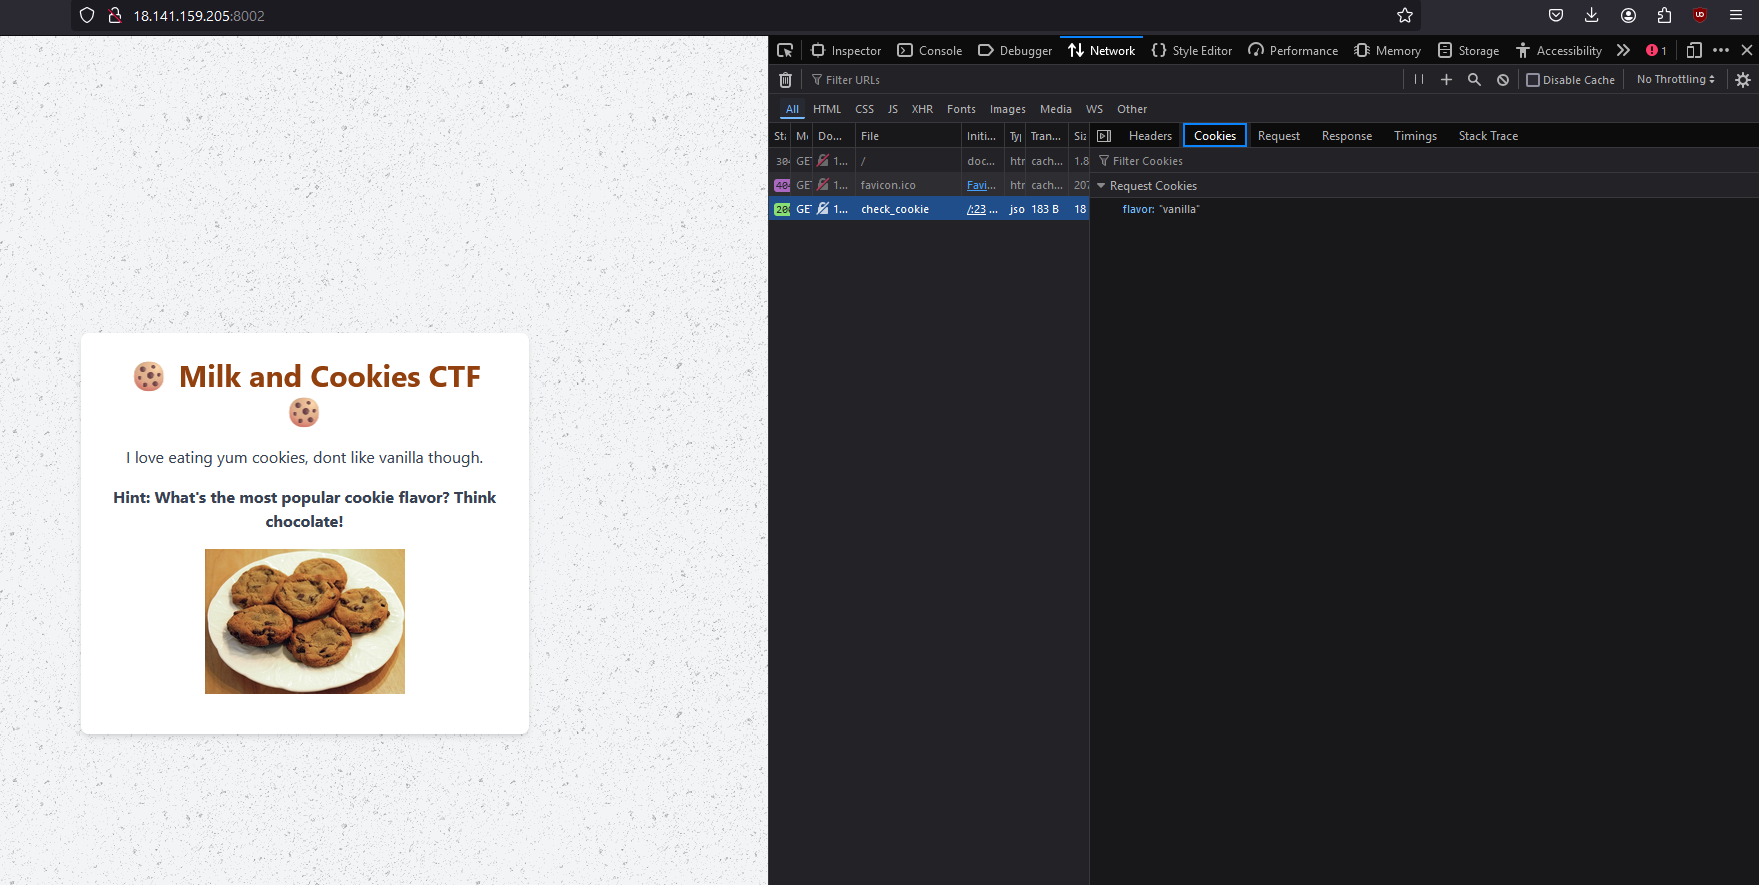Filter requests by Images type
Viewport: 1759px width, 885px height.
click(x=1007, y=109)
